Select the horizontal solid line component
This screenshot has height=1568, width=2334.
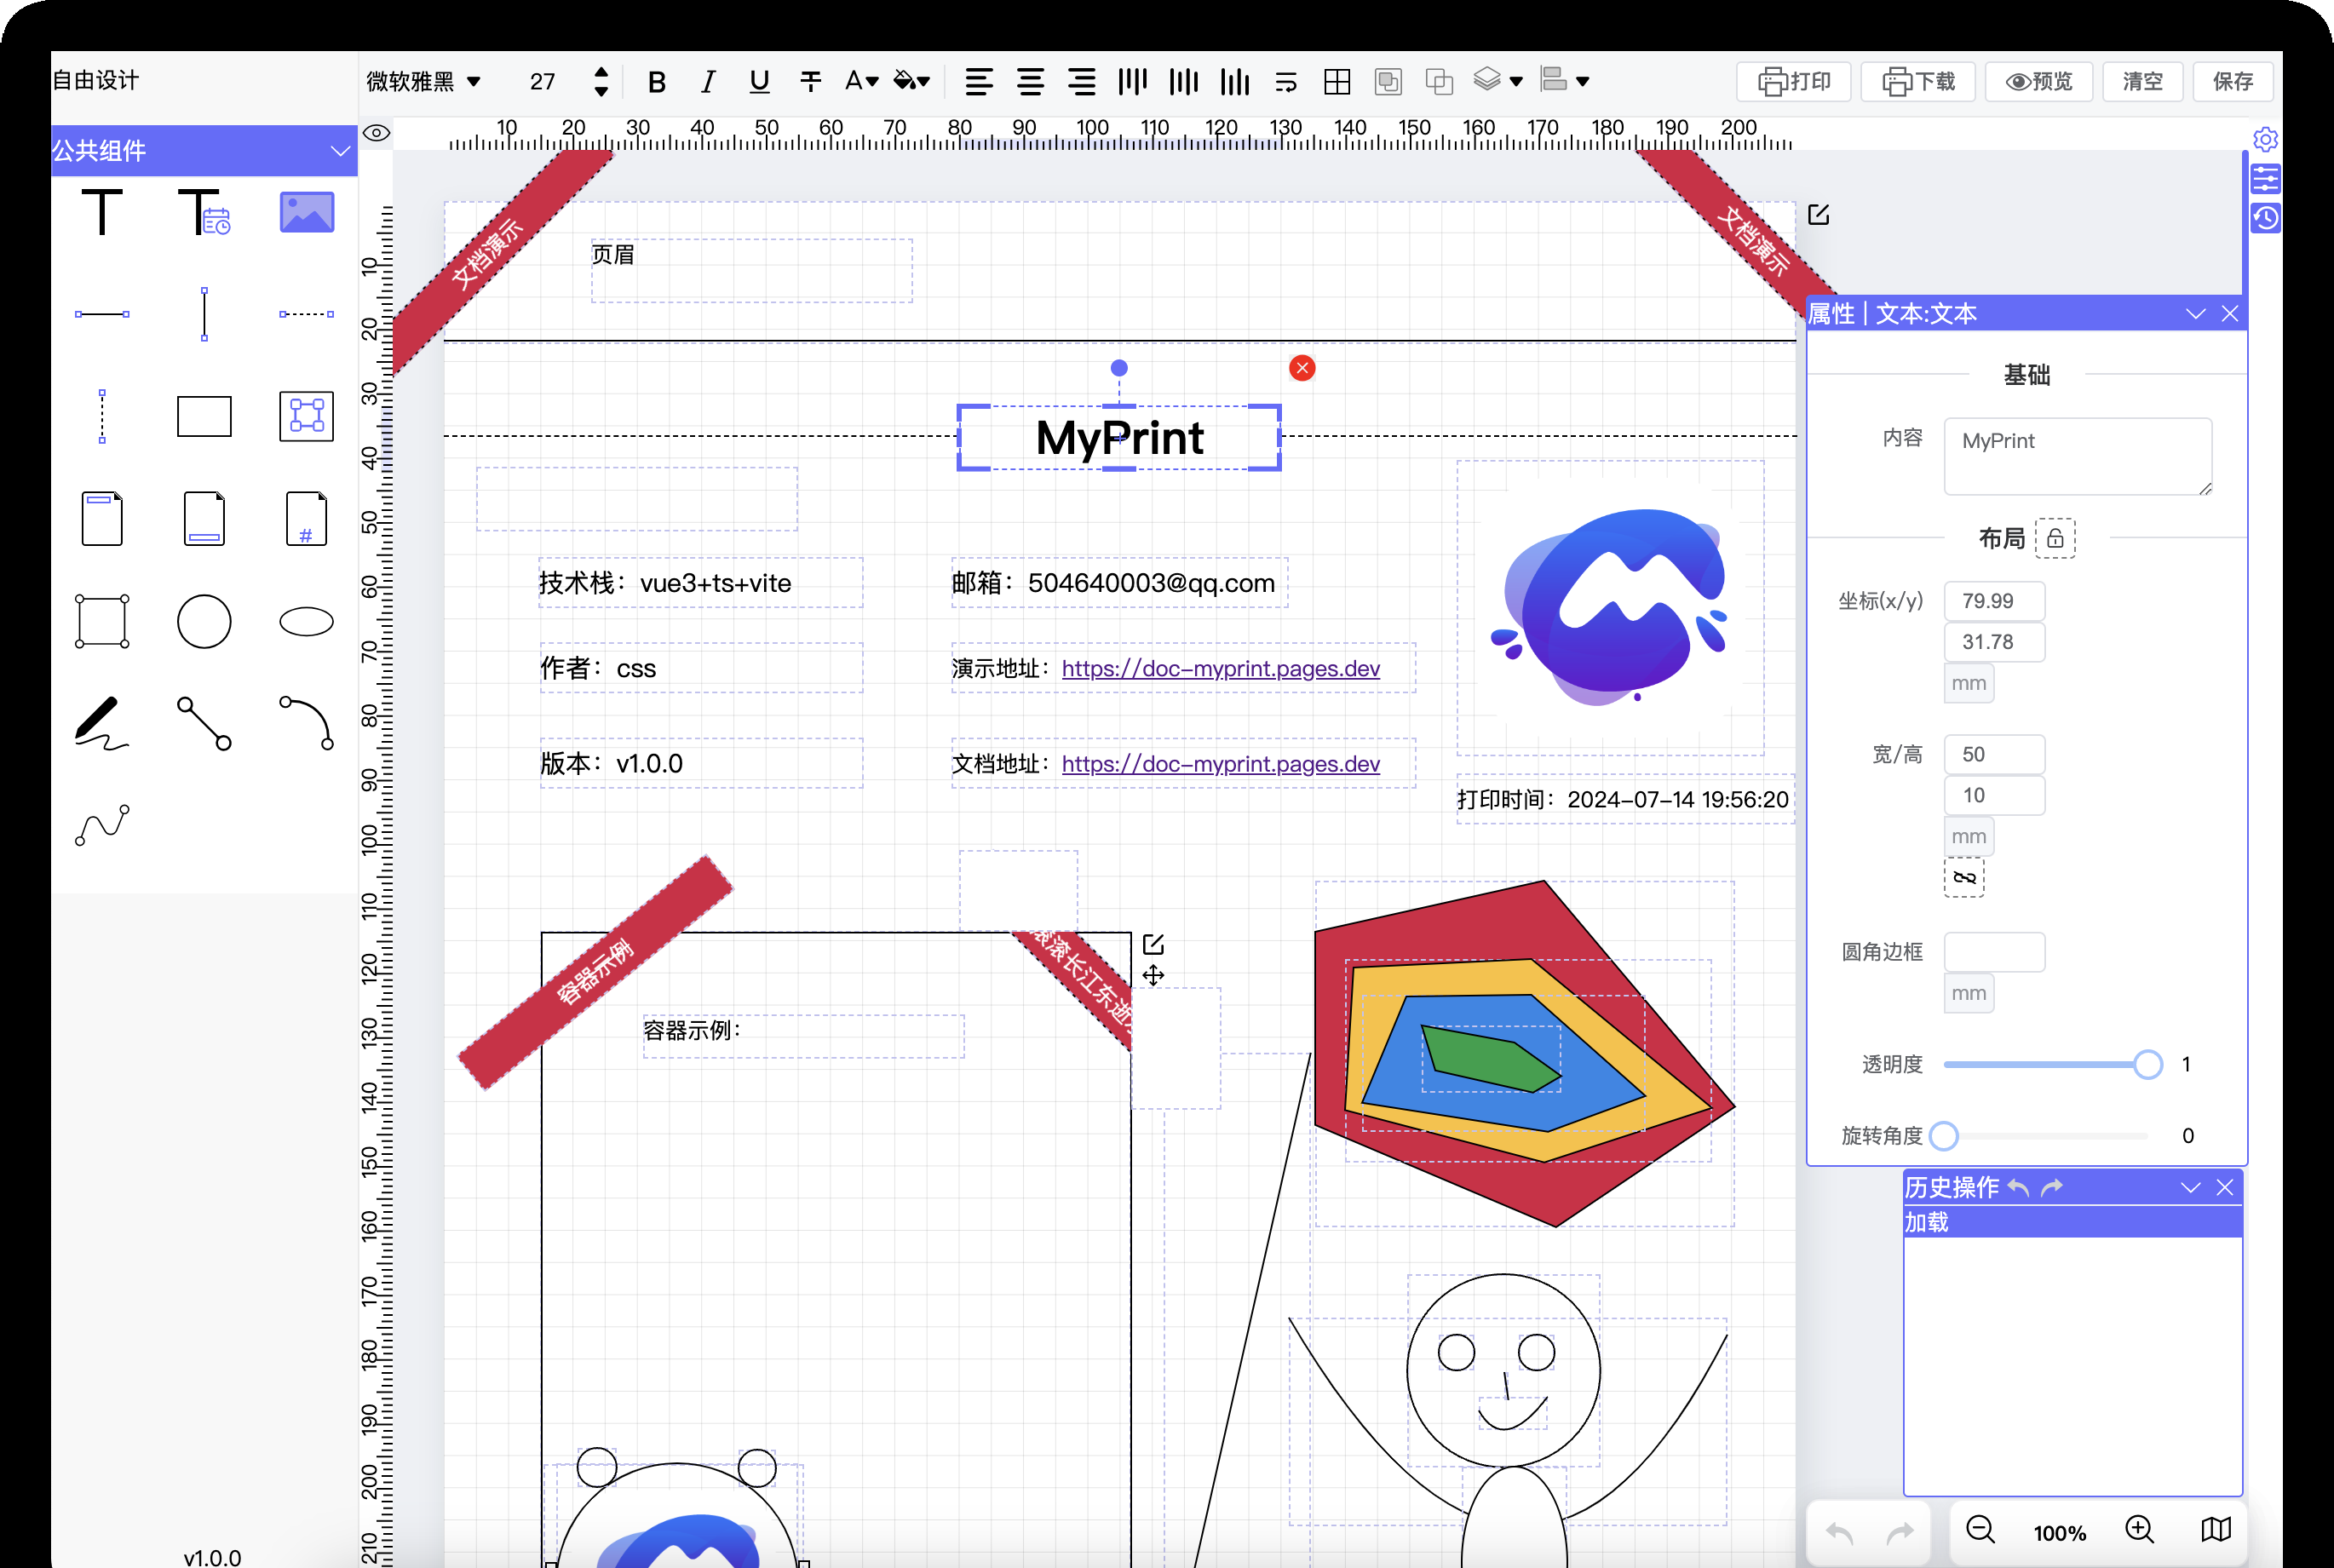102,314
